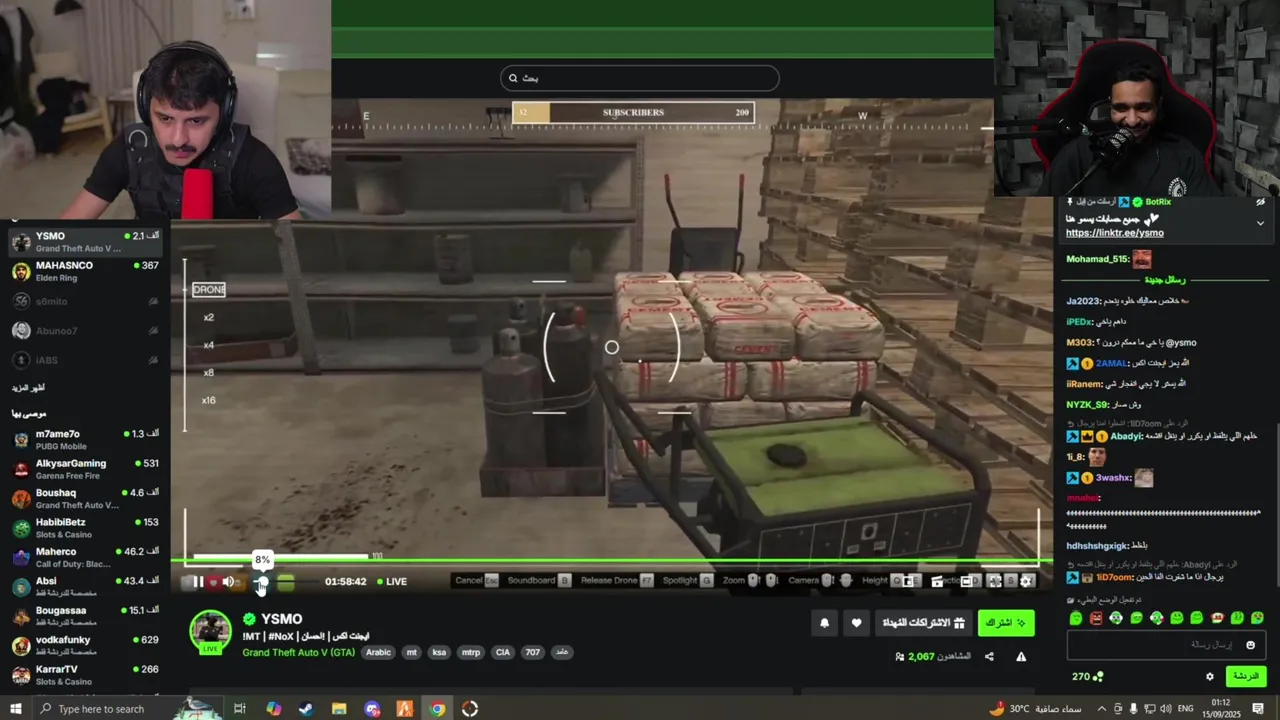Open player settings gear icon
Image resolution: width=1280 pixels, height=720 pixels.
[x=1026, y=581]
